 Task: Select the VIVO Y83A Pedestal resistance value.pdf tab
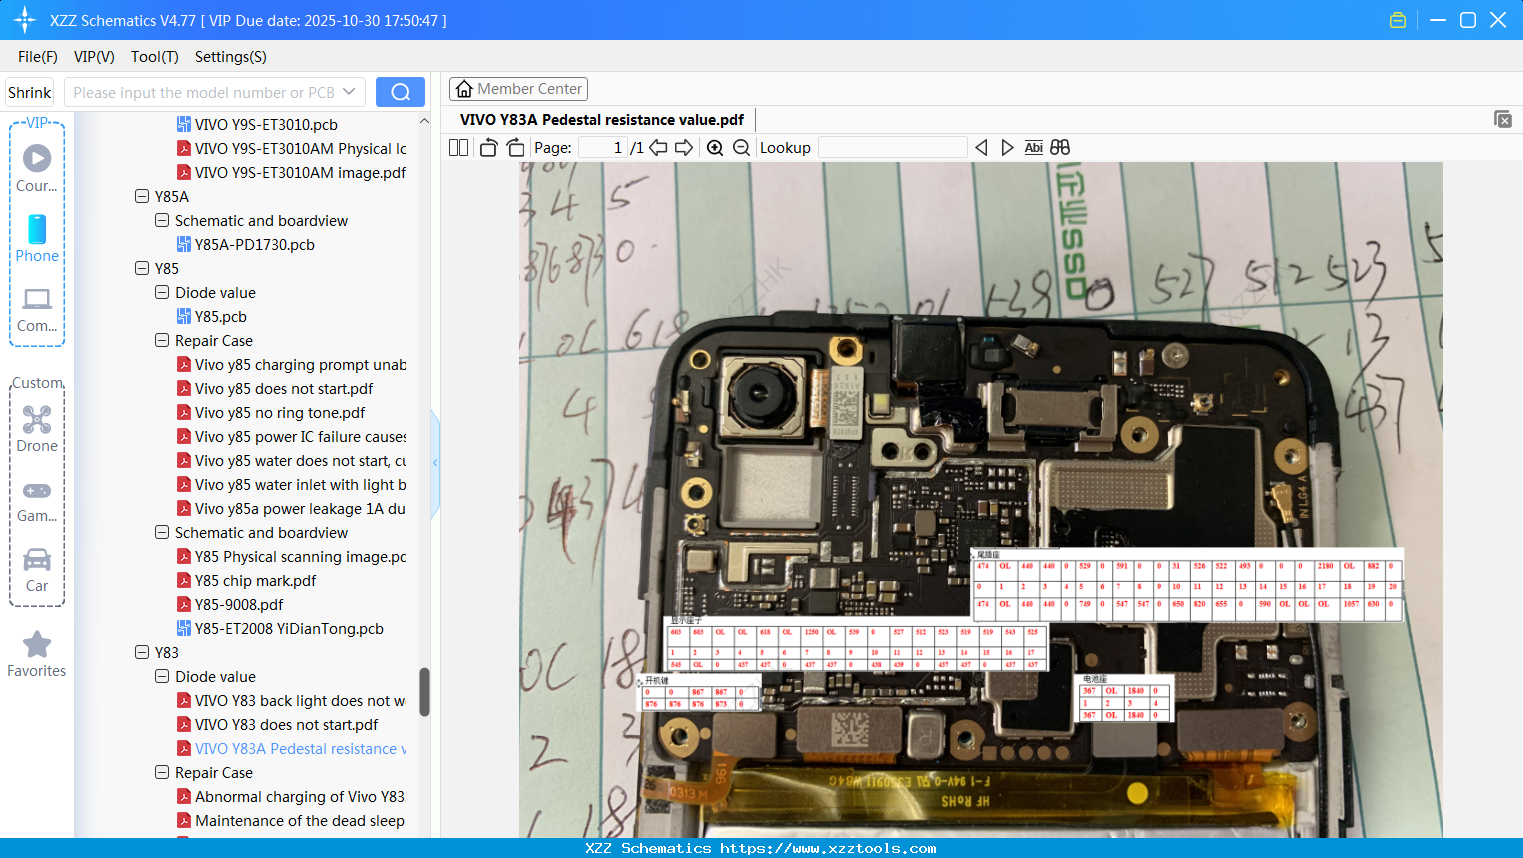[602, 120]
